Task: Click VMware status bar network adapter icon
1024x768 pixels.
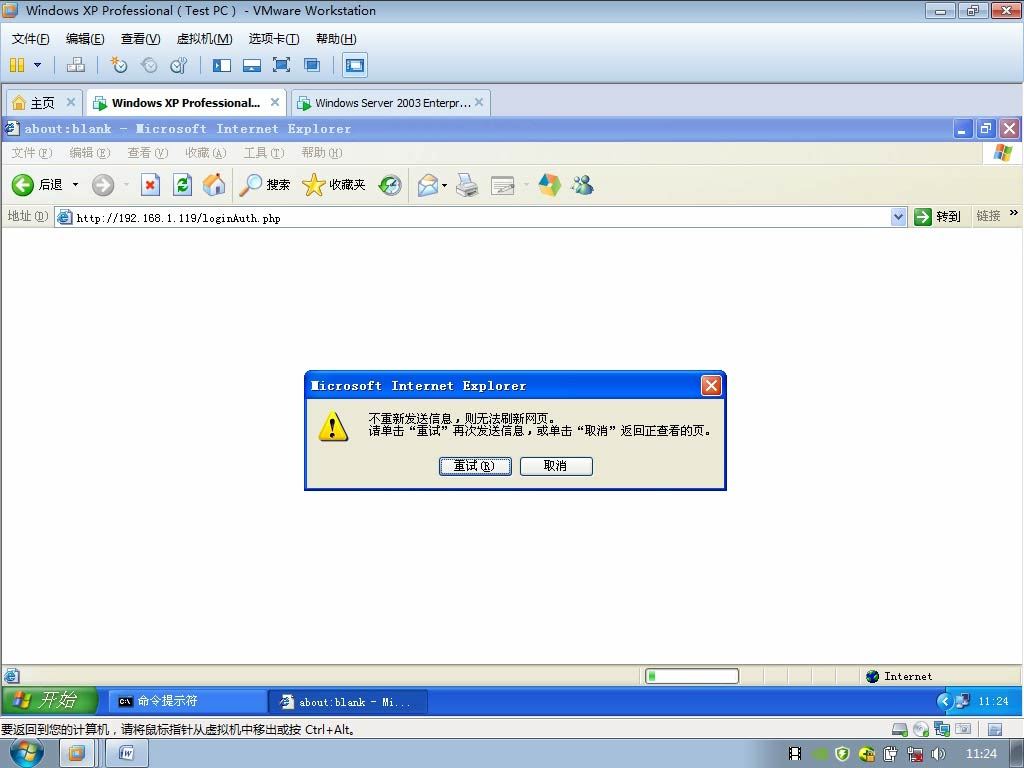Action: pyautogui.click(x=942, y=729)
